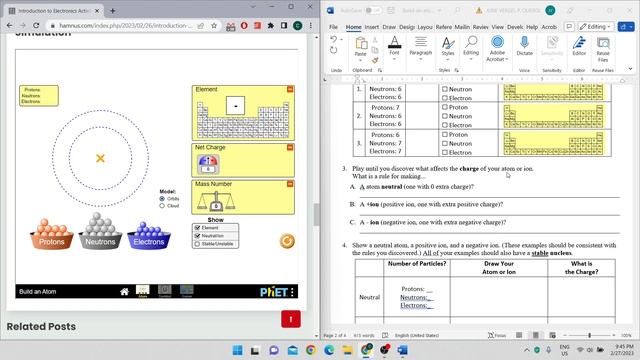
Task: Open the Editor proofing tool
Action: point(579,46)
